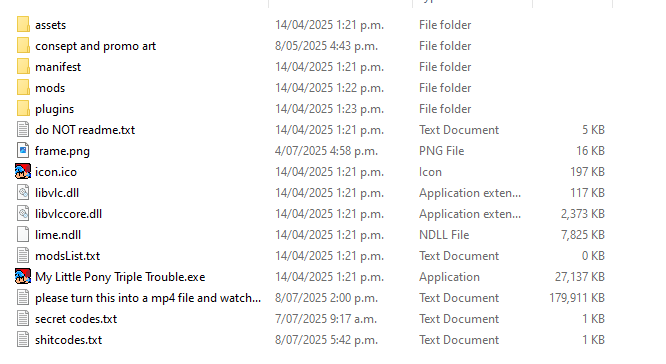Click the consept and promo art folder icon
This screenshot has width=666, height=364.
tap(23, 45)
